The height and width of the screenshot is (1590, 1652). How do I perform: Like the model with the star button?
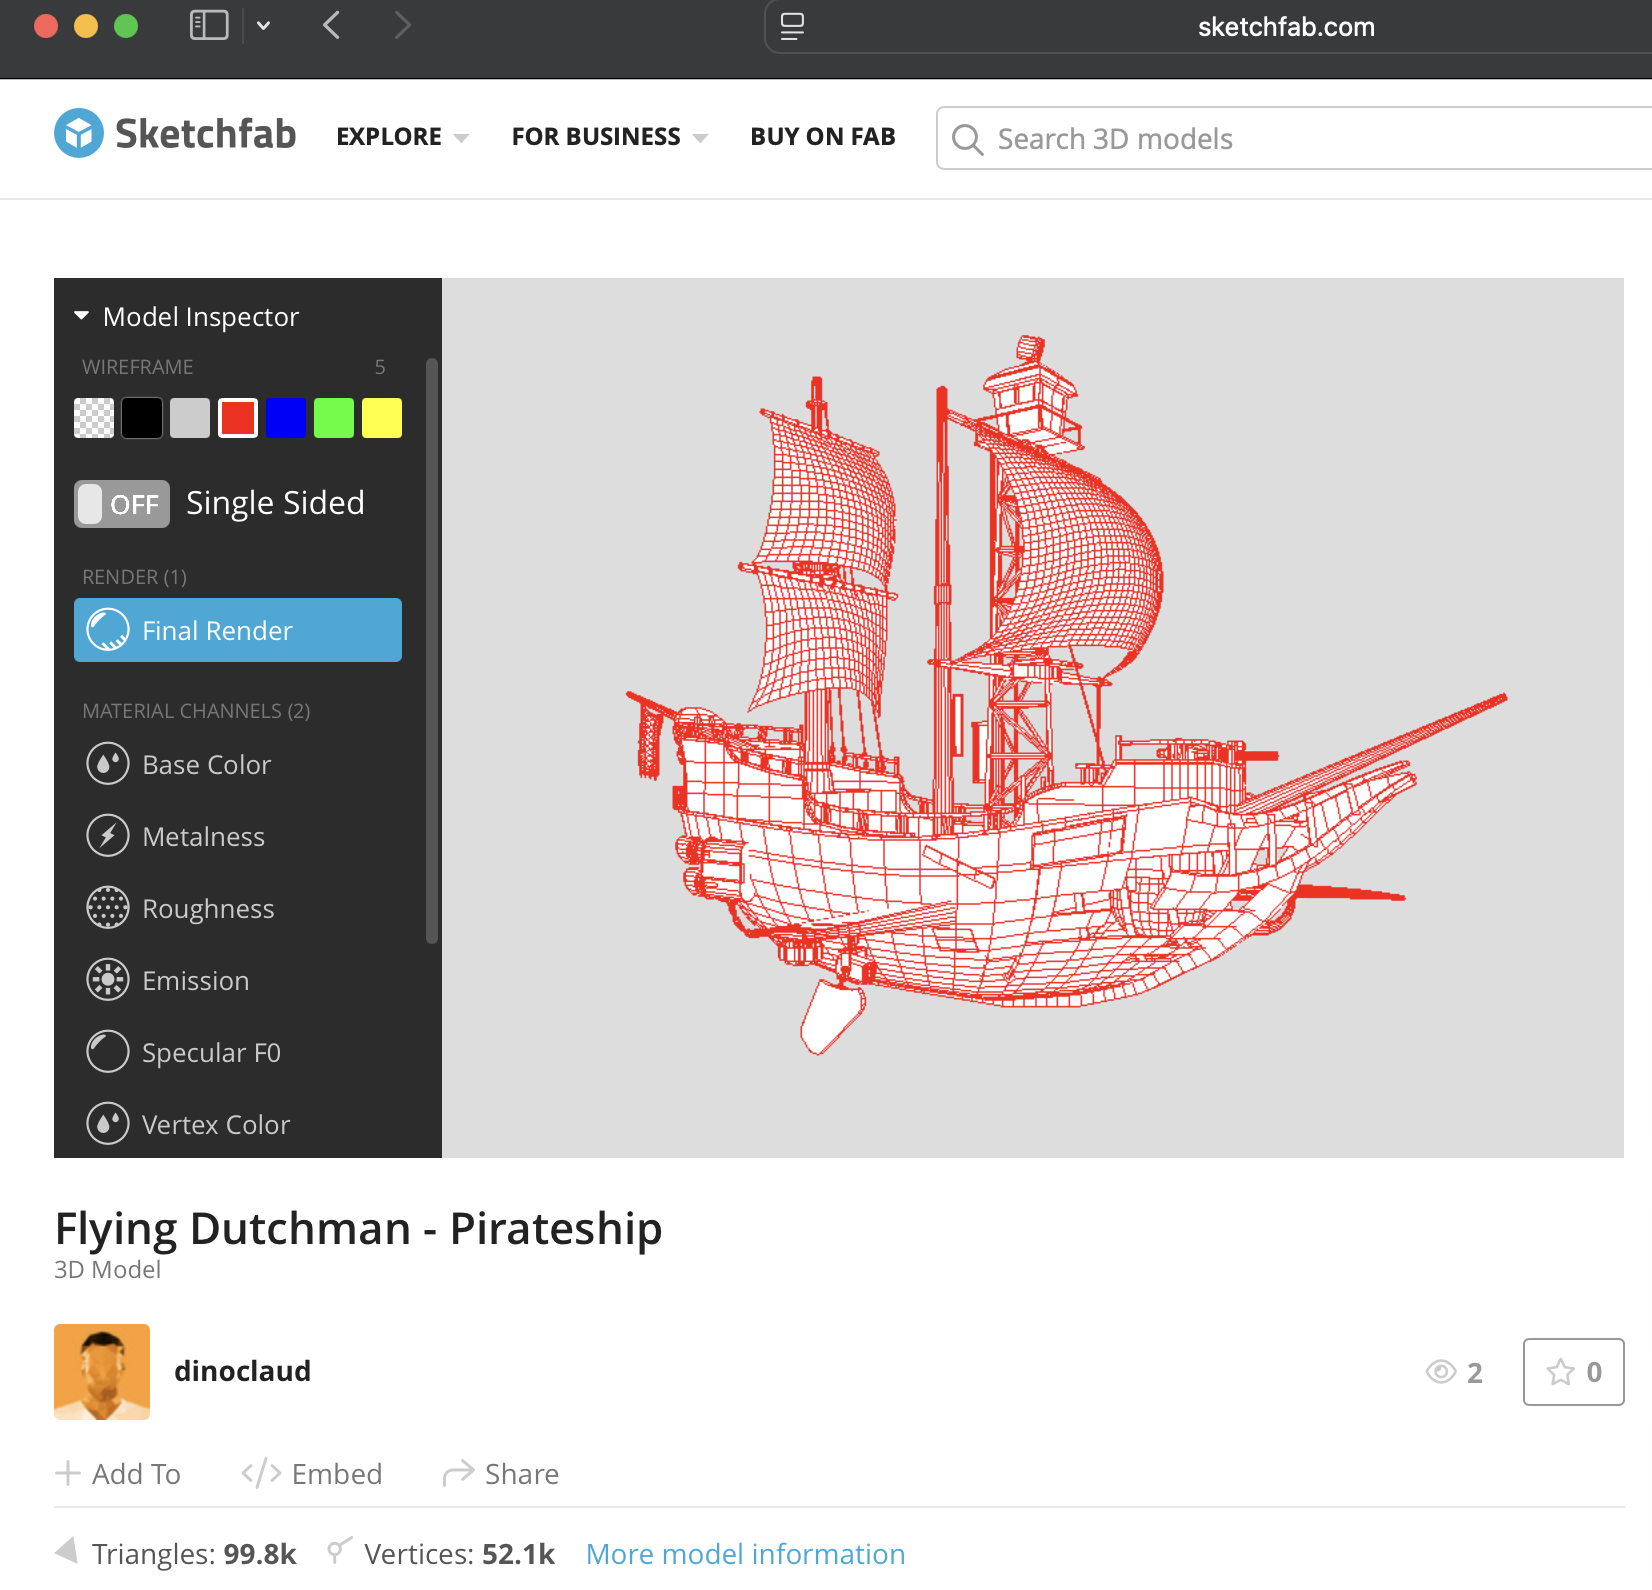[x=1573, y=1372]
